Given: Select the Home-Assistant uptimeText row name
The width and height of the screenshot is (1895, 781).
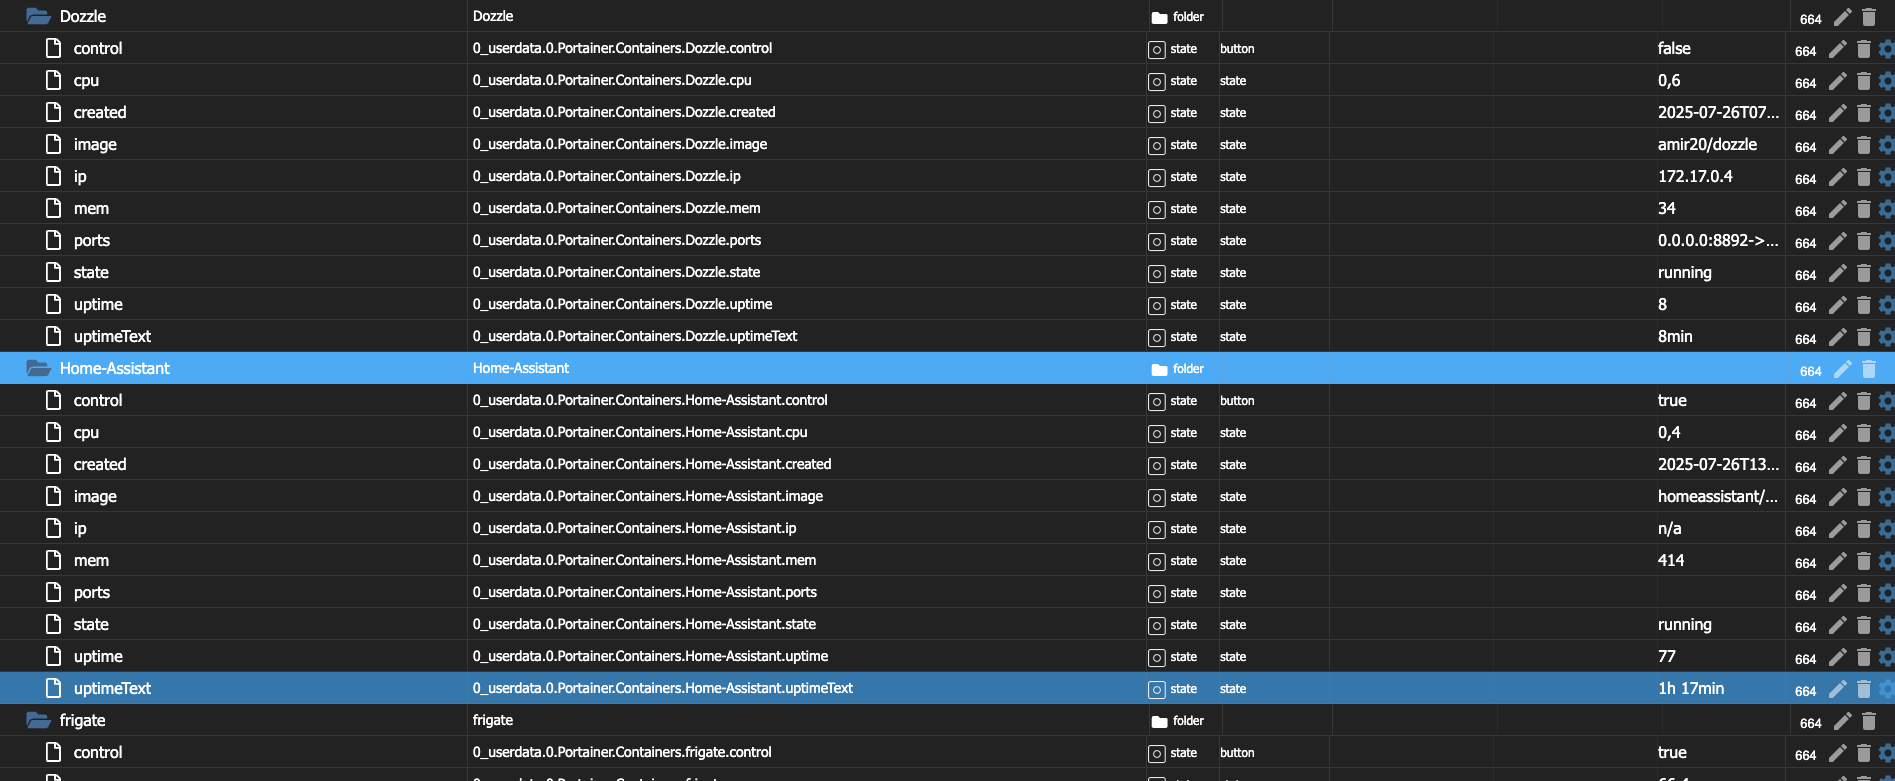Looking at the screenshot, I should (112, 689).
